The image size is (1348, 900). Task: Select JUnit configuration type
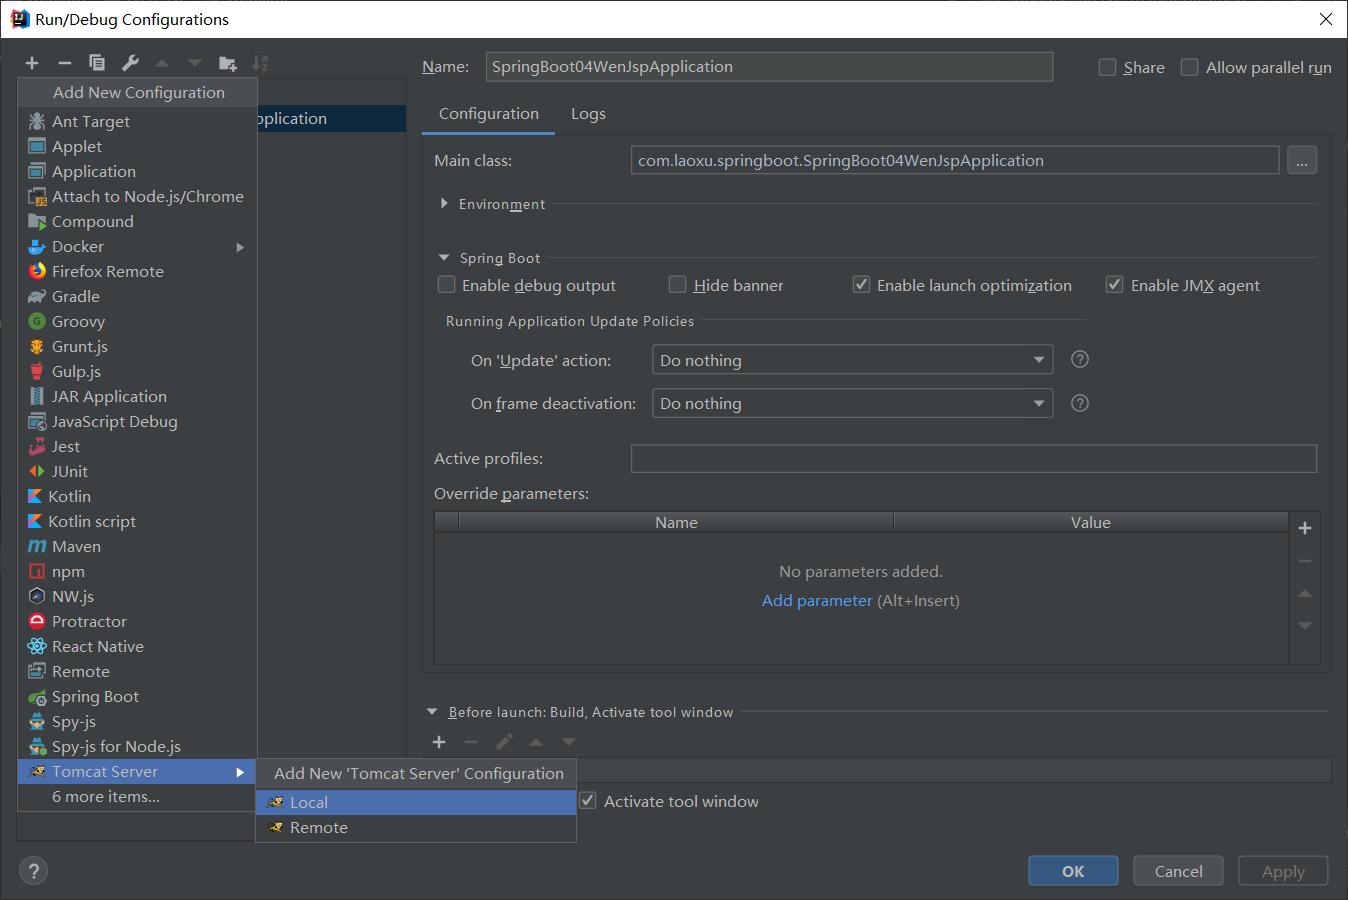137,471
